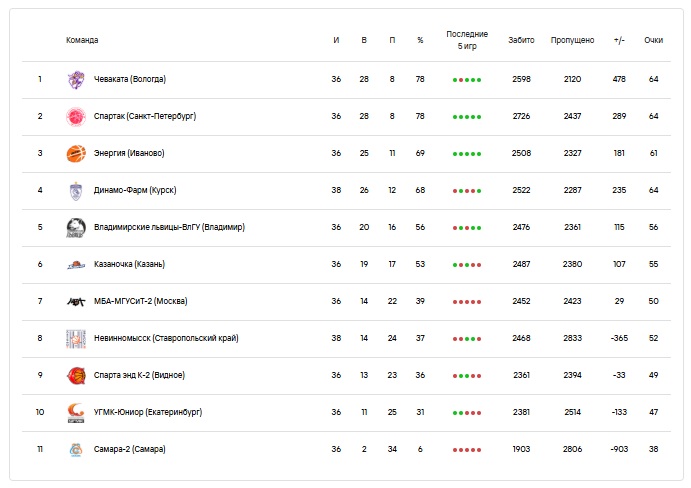Image resolution: width=691 pixels, height=488 pixels.
Task: Click win percentage 69 for Энергия
Action: pyautogui.click(x=420, y=153)
